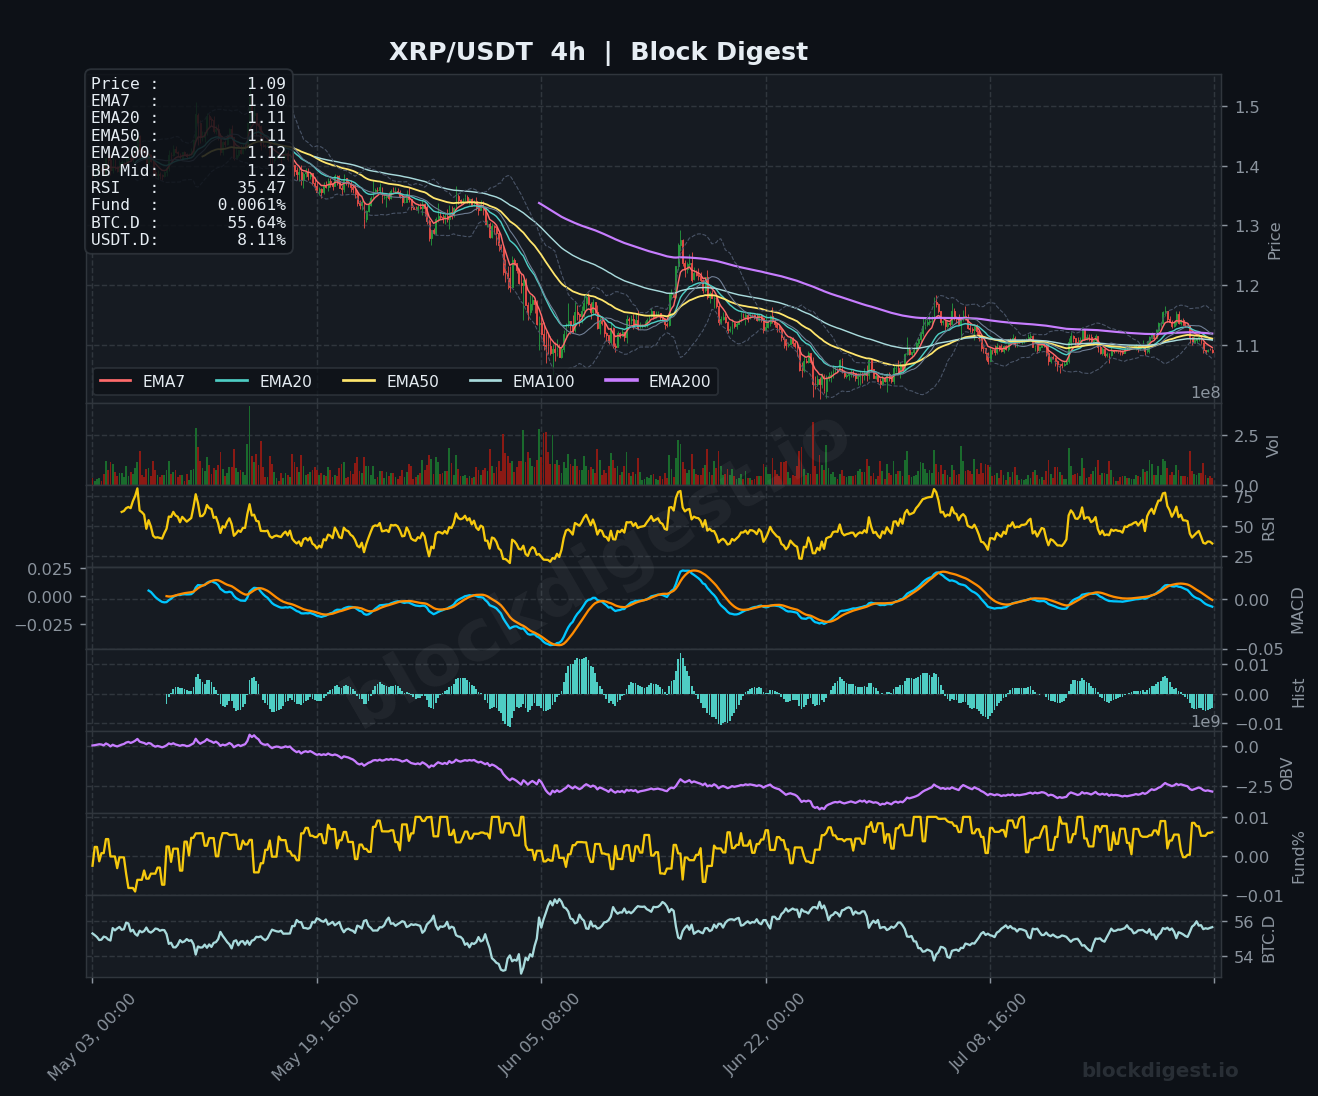Click the 'BTC.D' axis label
The width and height of the screenshot is (1318, 1096).
tap(1268, 939)
